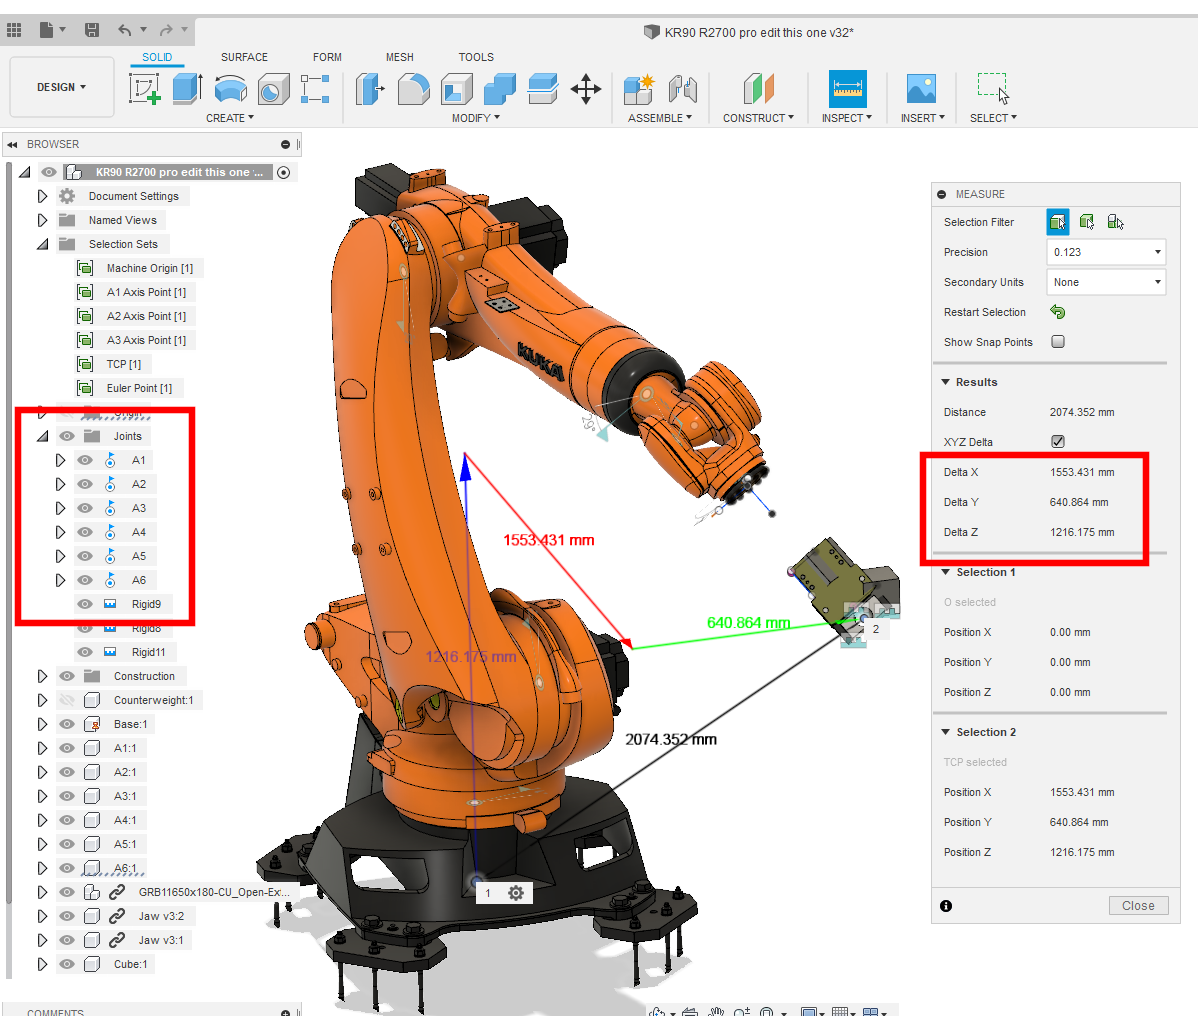This screenshot has width=1198, height=1016.
Task: Select the Move/Copy tool
Action: (x=586, y=89)
